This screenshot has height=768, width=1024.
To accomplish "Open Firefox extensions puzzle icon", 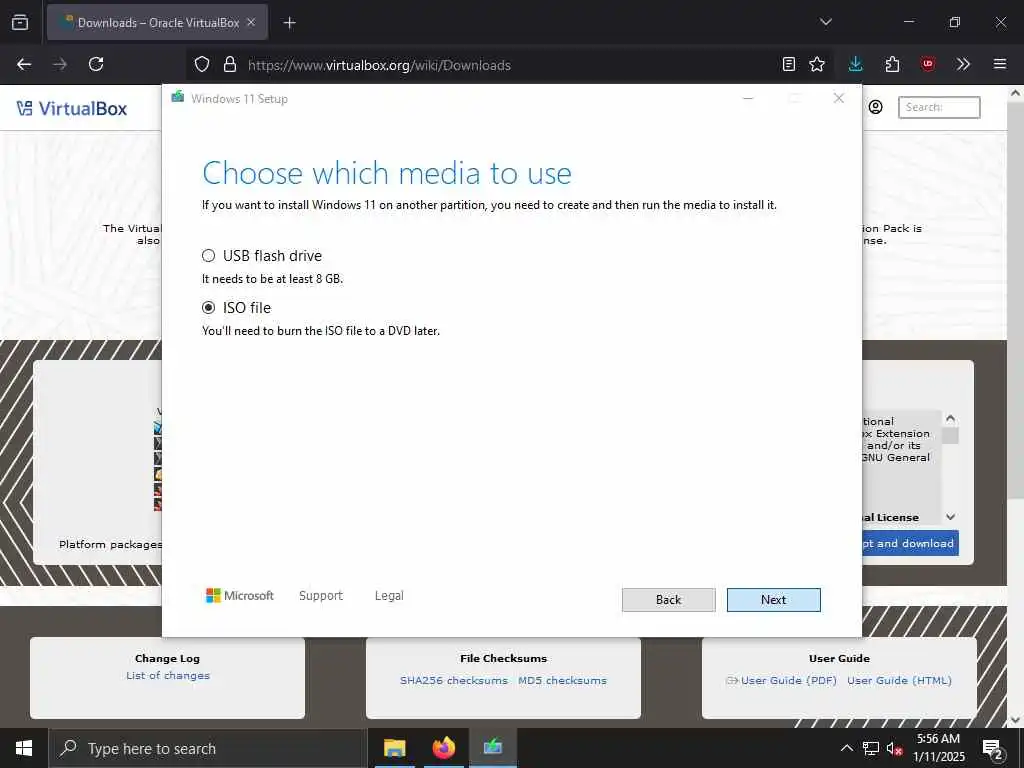I will [892, 64].
